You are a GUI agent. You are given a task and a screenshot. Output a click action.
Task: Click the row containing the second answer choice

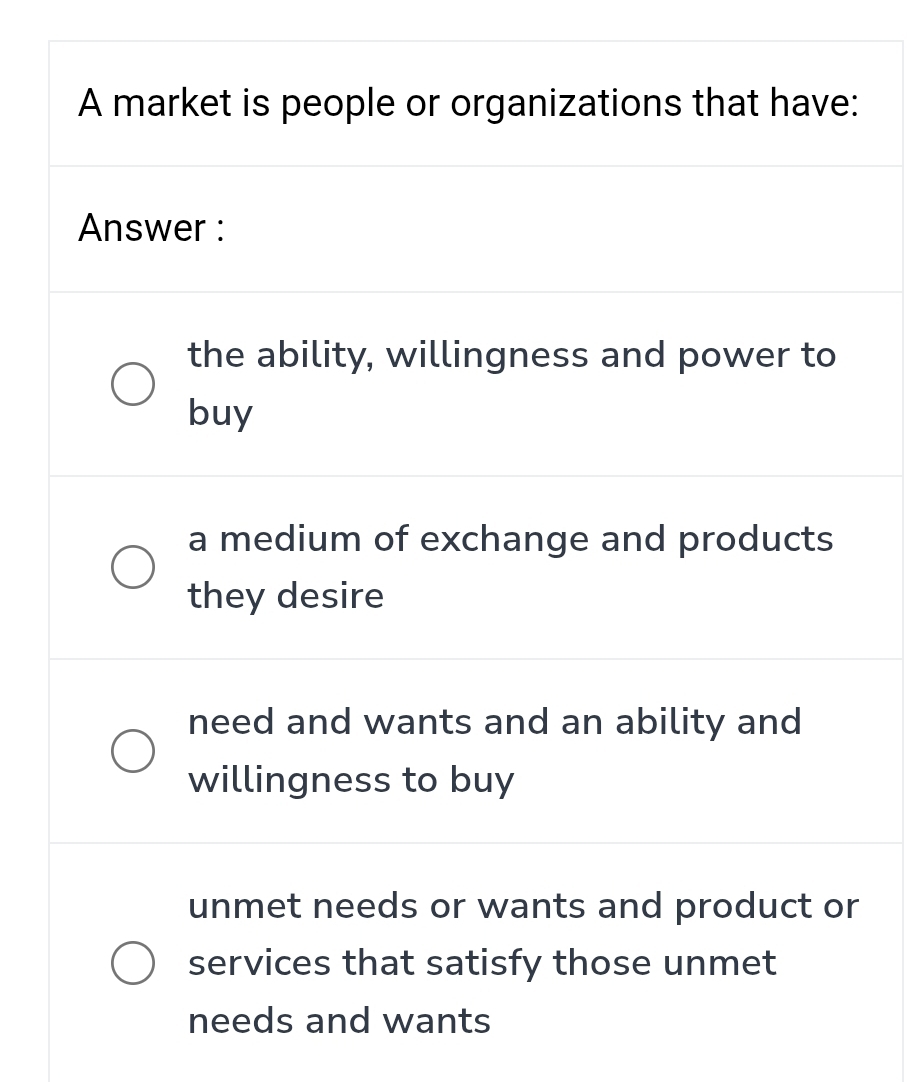(x=475, y=567)
